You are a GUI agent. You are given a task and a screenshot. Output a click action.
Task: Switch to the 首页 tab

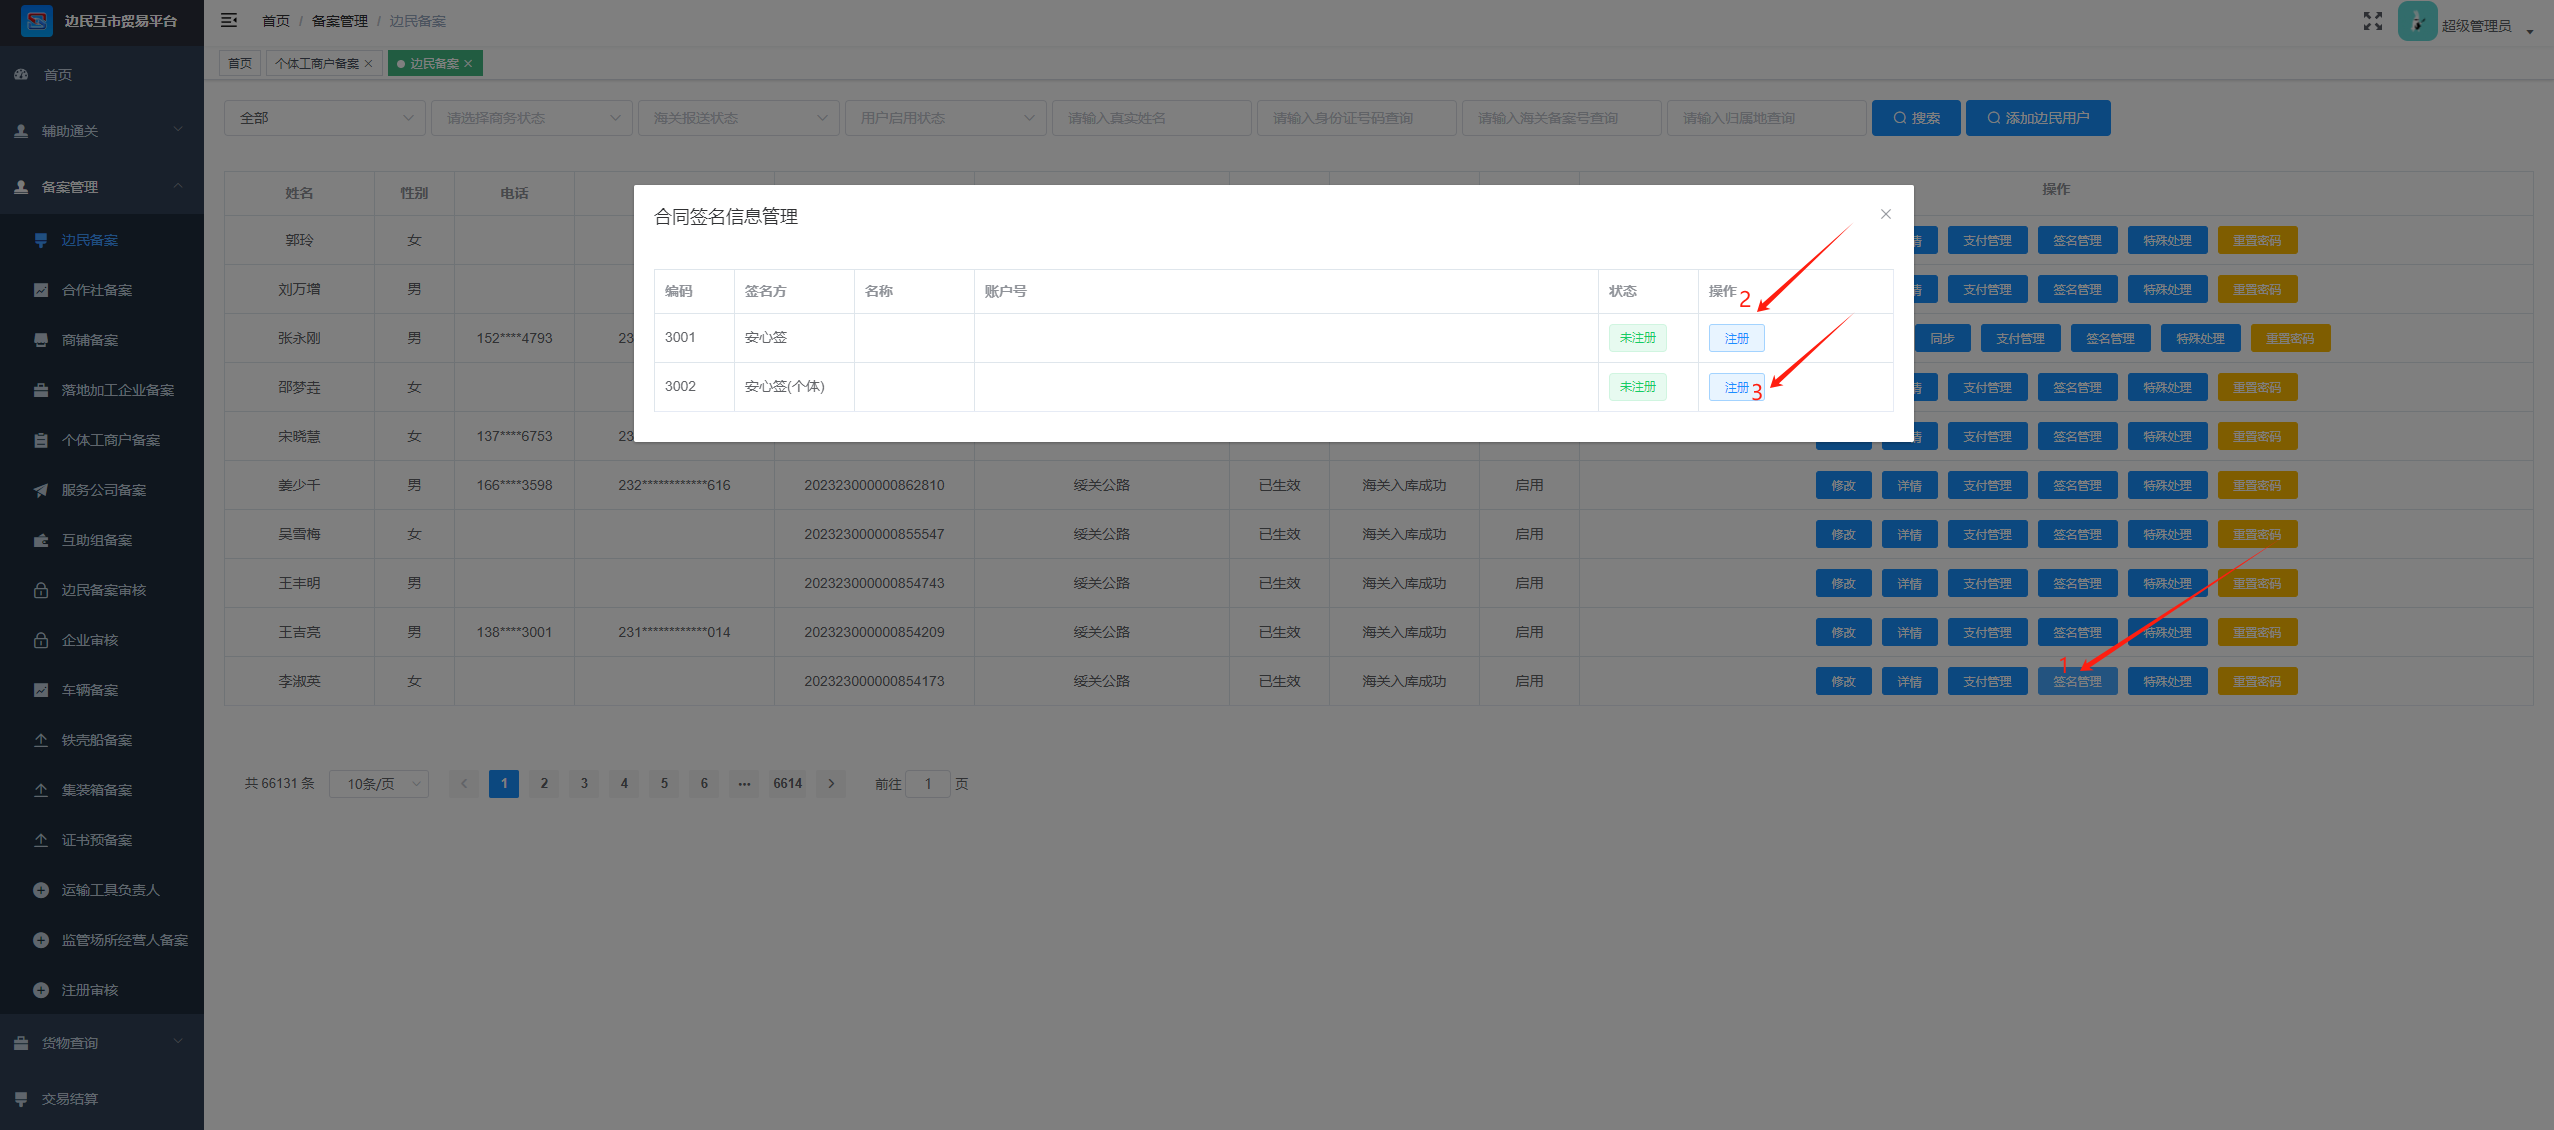click(240, 64)
